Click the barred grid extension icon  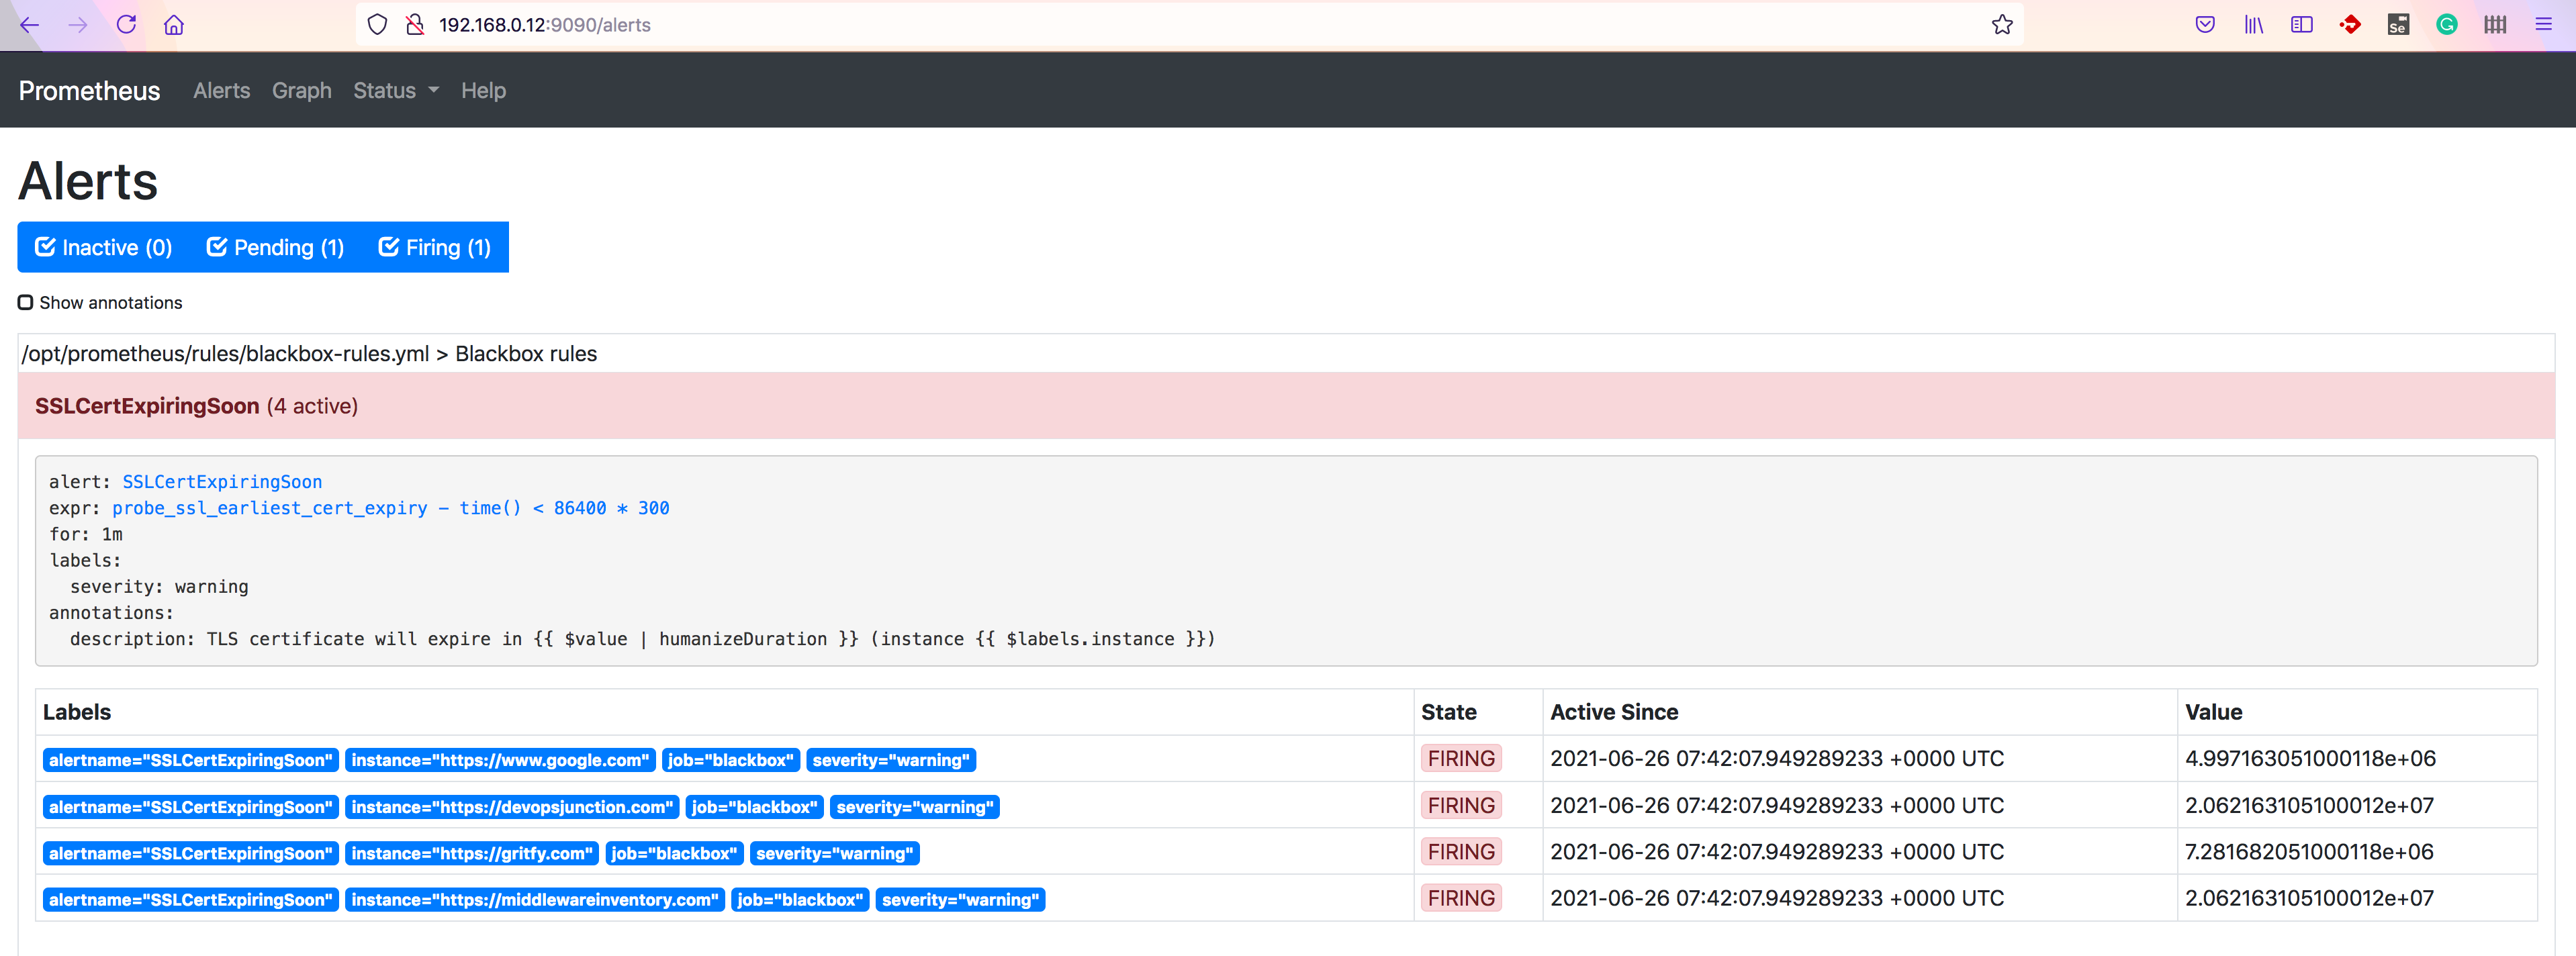click(2495, 25)
